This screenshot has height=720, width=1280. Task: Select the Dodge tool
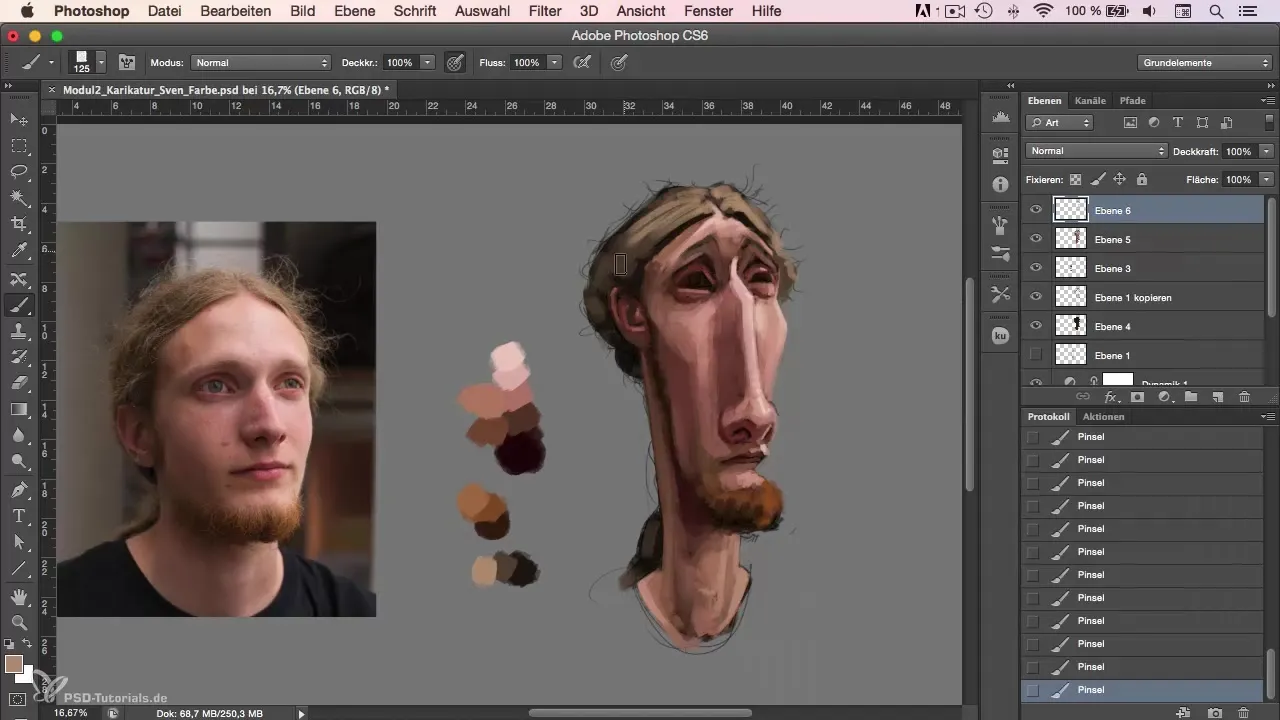[19, 461]
